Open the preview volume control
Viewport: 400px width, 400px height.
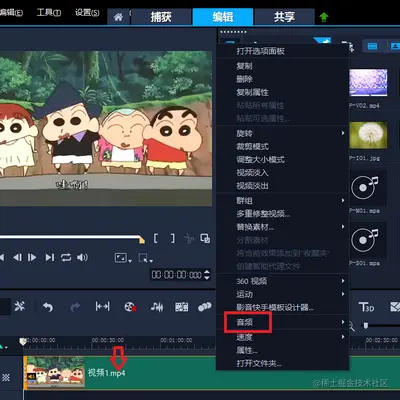[x=82, y=257]
